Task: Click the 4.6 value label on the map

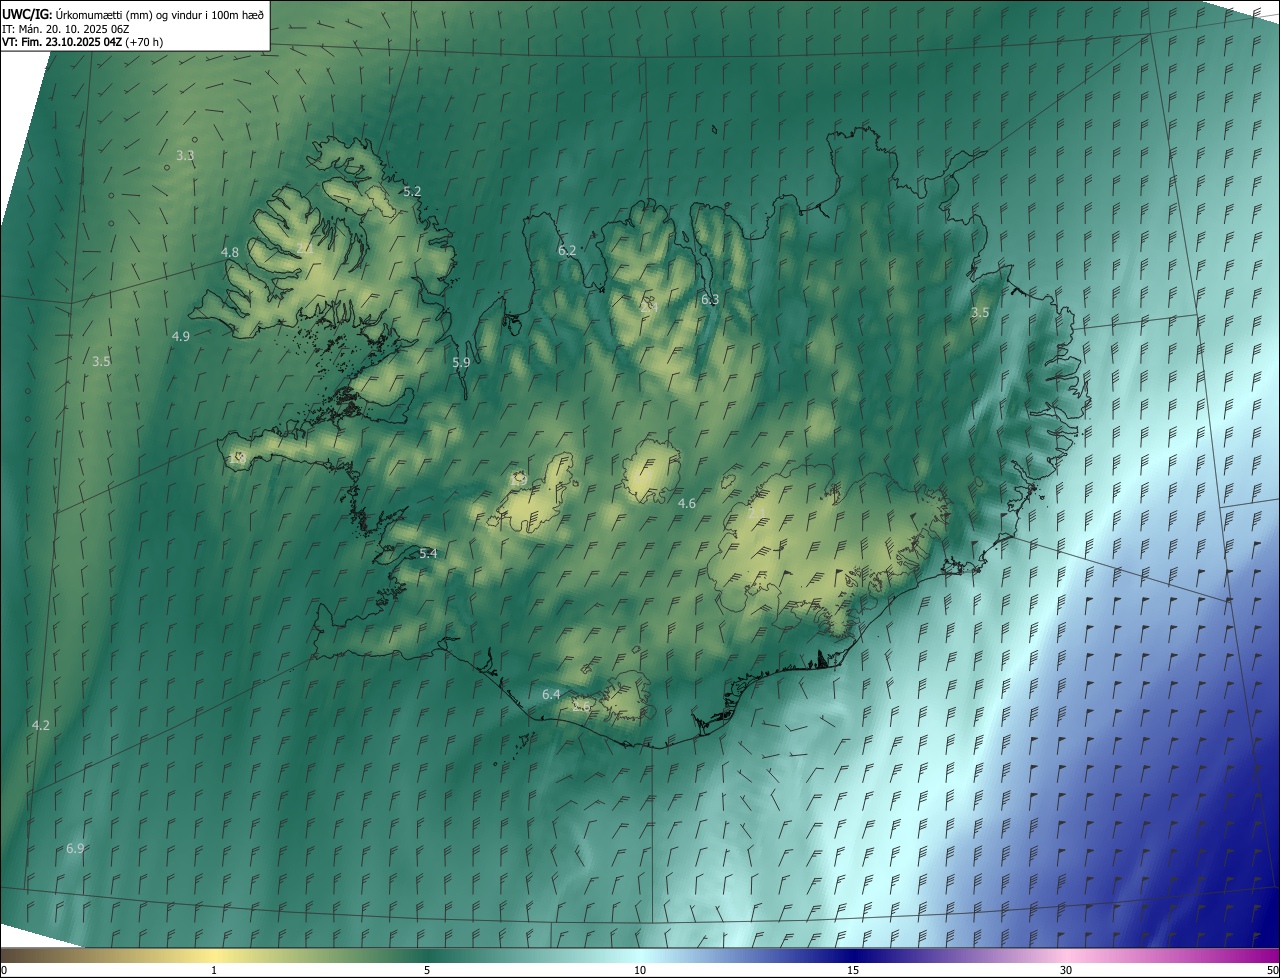Action: click(x=687, y=504)
